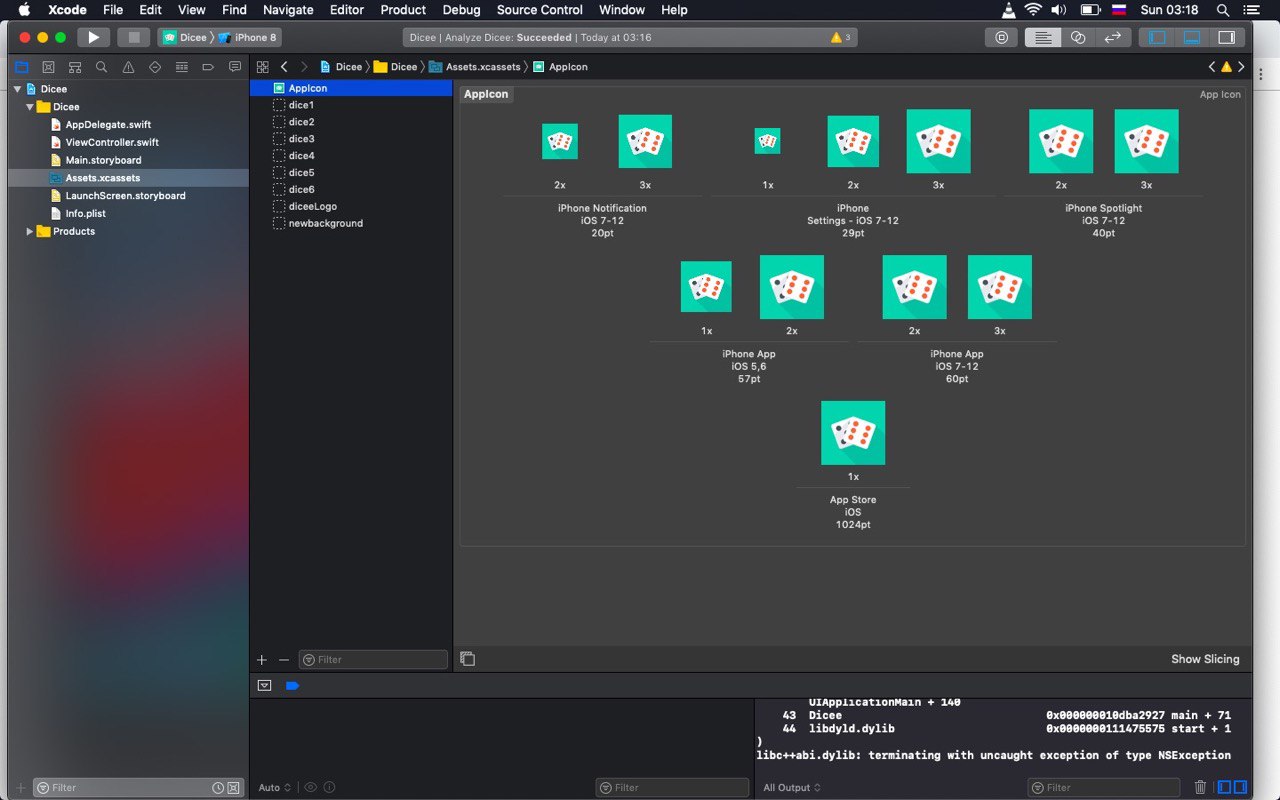Image resolution: width=1280 pixels, height=800 pixels.
Task: Choose the iPhone 8 run destination
Action: pyautogui.click(x=248, y=37)
